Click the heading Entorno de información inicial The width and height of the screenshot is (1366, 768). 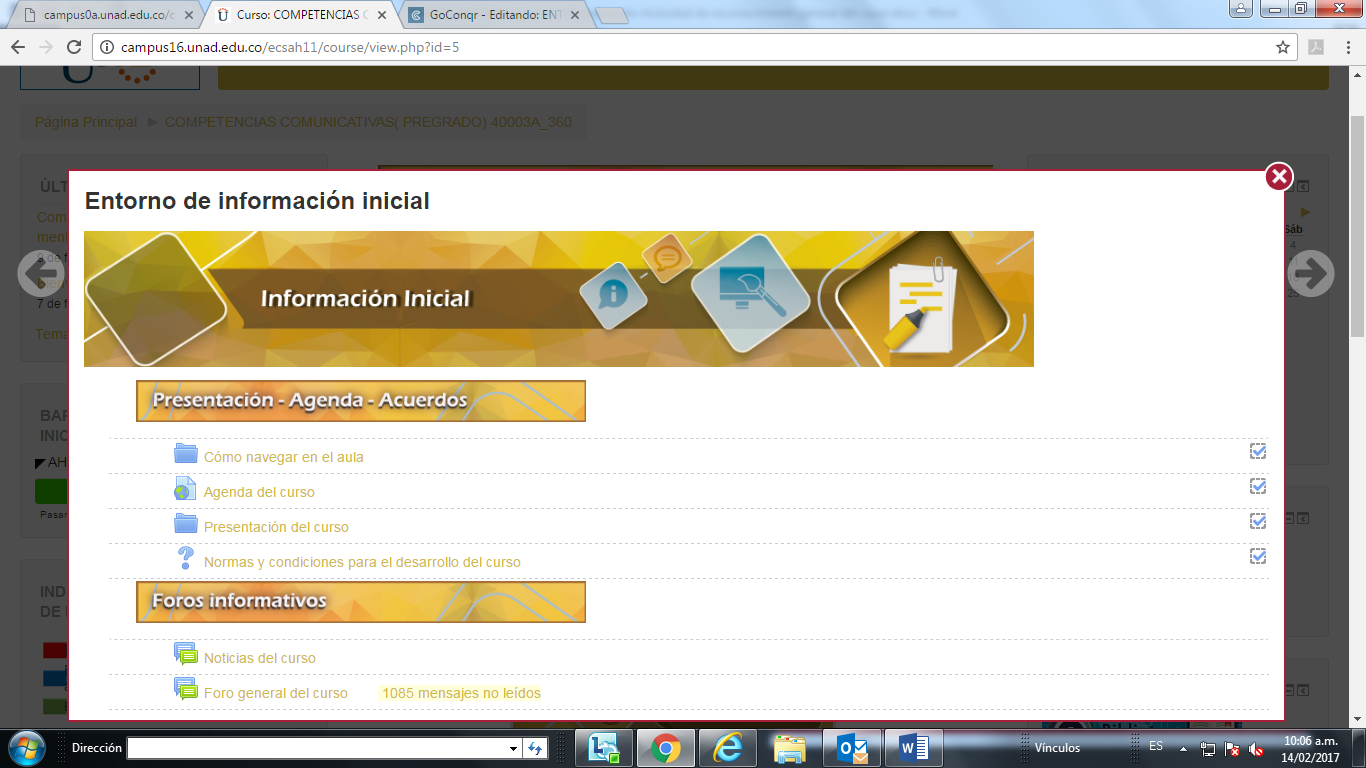pyautogui.click(x=257, y=201)
